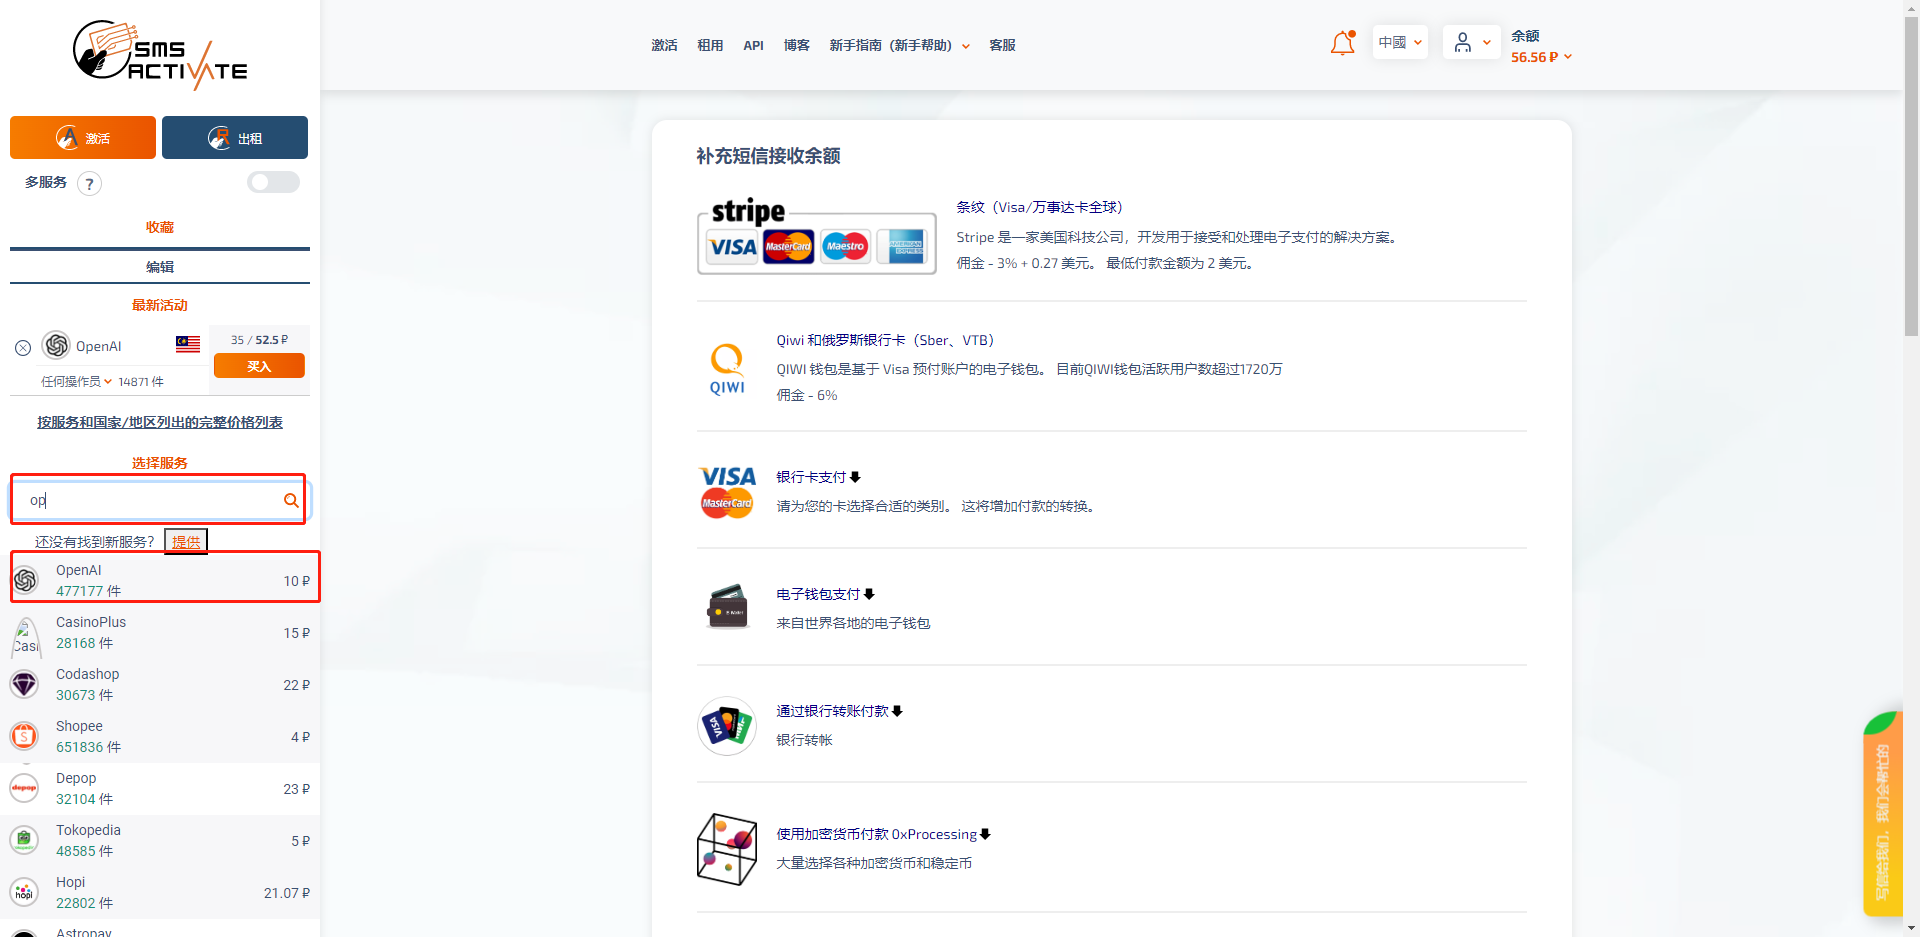Click the orange 买入 button
This screenshot has height=937, width=1920.
coord(259,366)
